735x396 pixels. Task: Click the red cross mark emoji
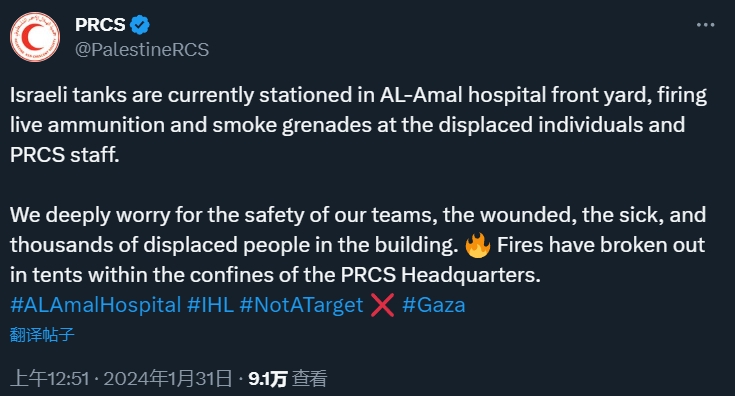pyautogui.click(x=382, y=305)
